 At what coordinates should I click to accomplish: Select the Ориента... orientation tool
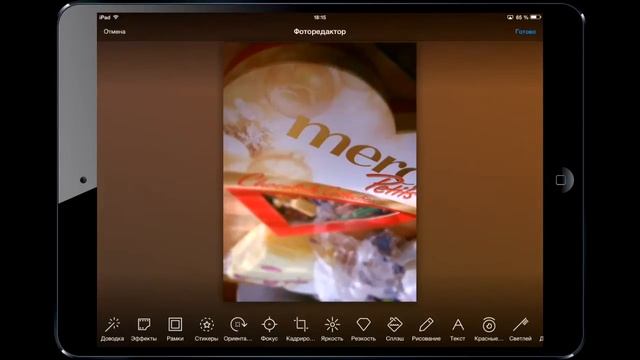pyautogui.click(x=238, y=329)
